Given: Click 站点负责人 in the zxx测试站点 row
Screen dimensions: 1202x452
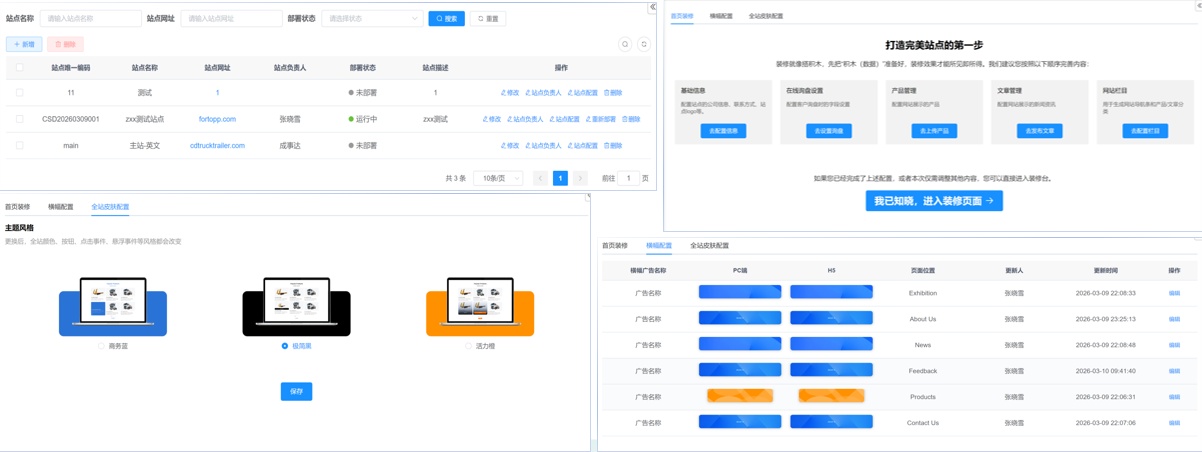Looking at the screenshot, I should (x=525, y=119).
